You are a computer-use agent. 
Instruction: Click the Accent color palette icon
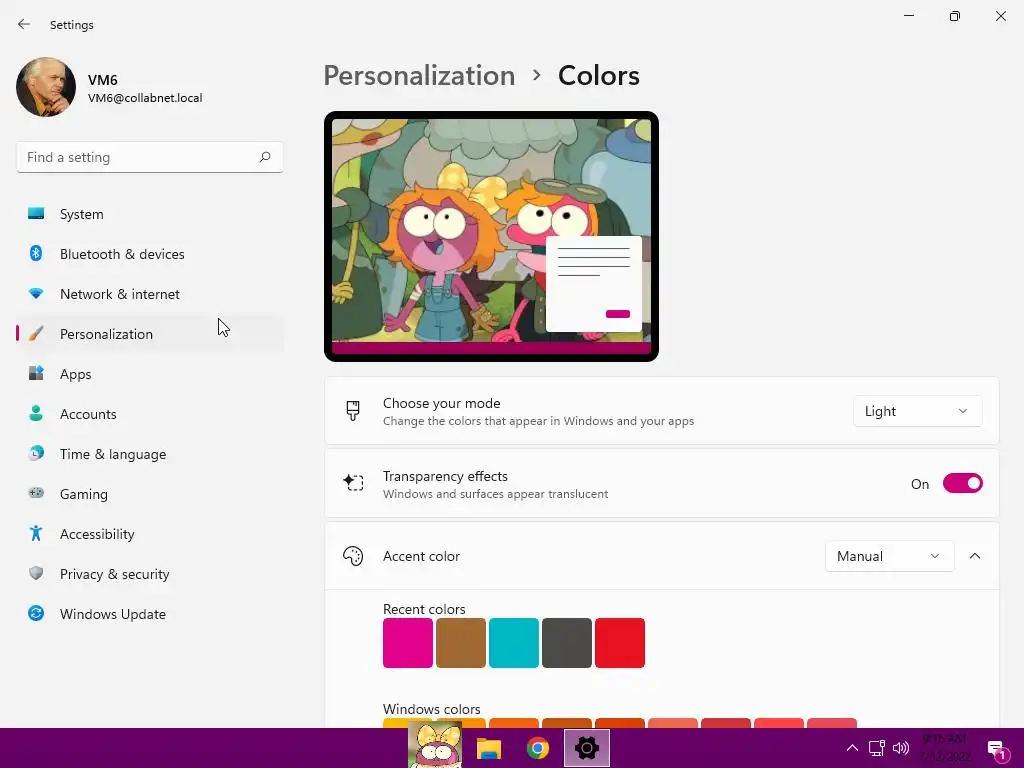[x=353, y=556]
